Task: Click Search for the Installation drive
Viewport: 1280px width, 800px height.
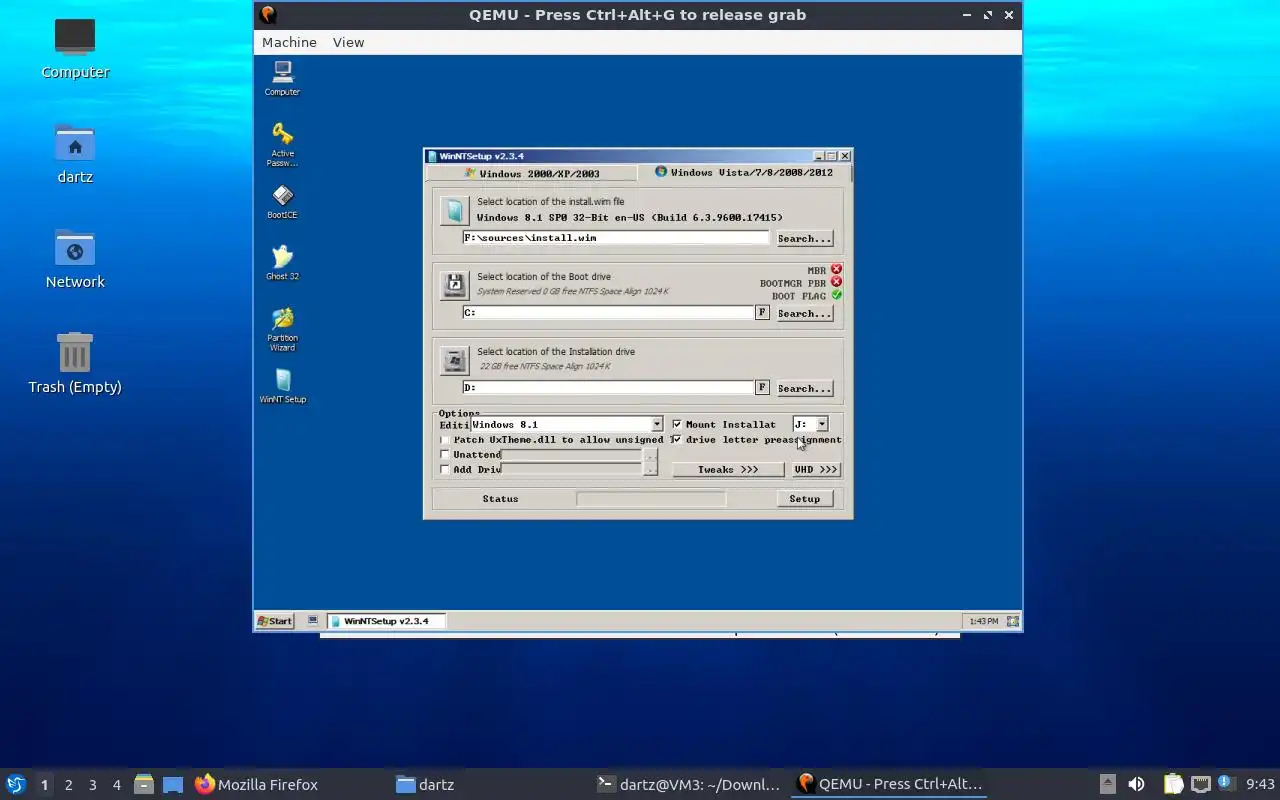Action: tap(804, 388)
